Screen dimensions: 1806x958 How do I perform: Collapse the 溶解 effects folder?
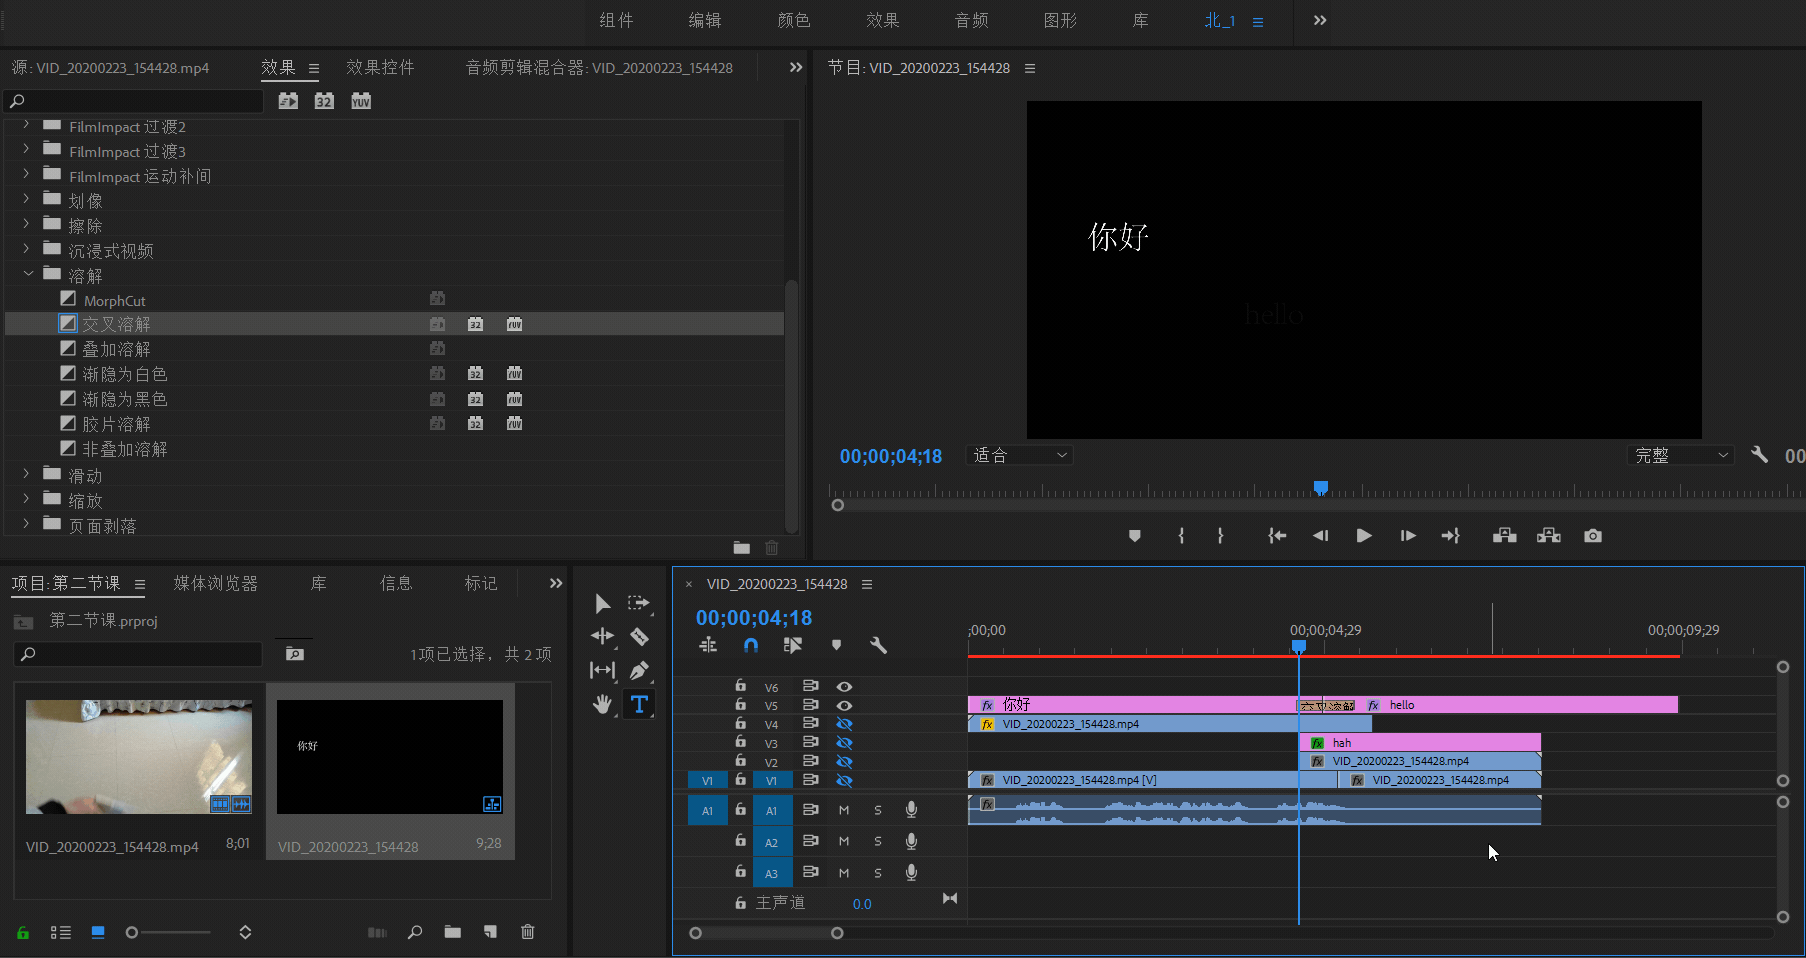click(28, 274)
